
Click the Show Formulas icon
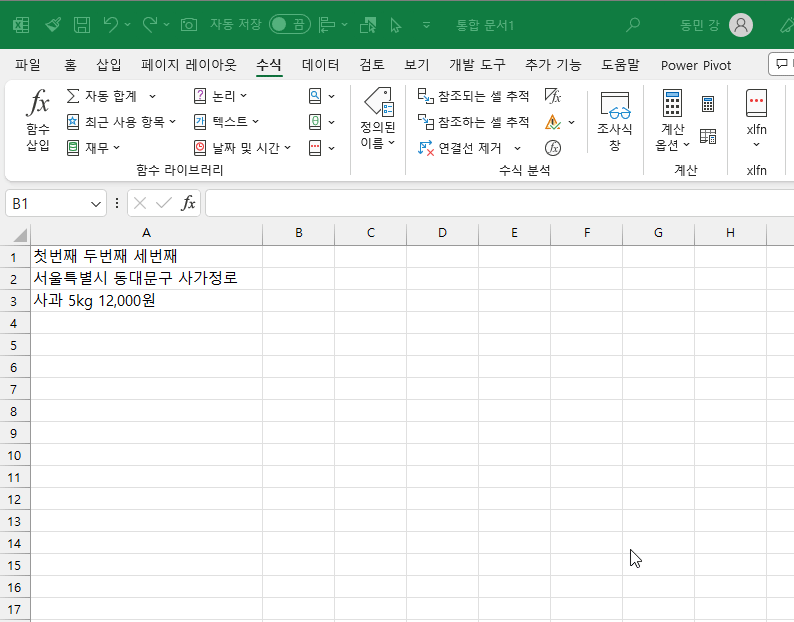click(552, 96)
